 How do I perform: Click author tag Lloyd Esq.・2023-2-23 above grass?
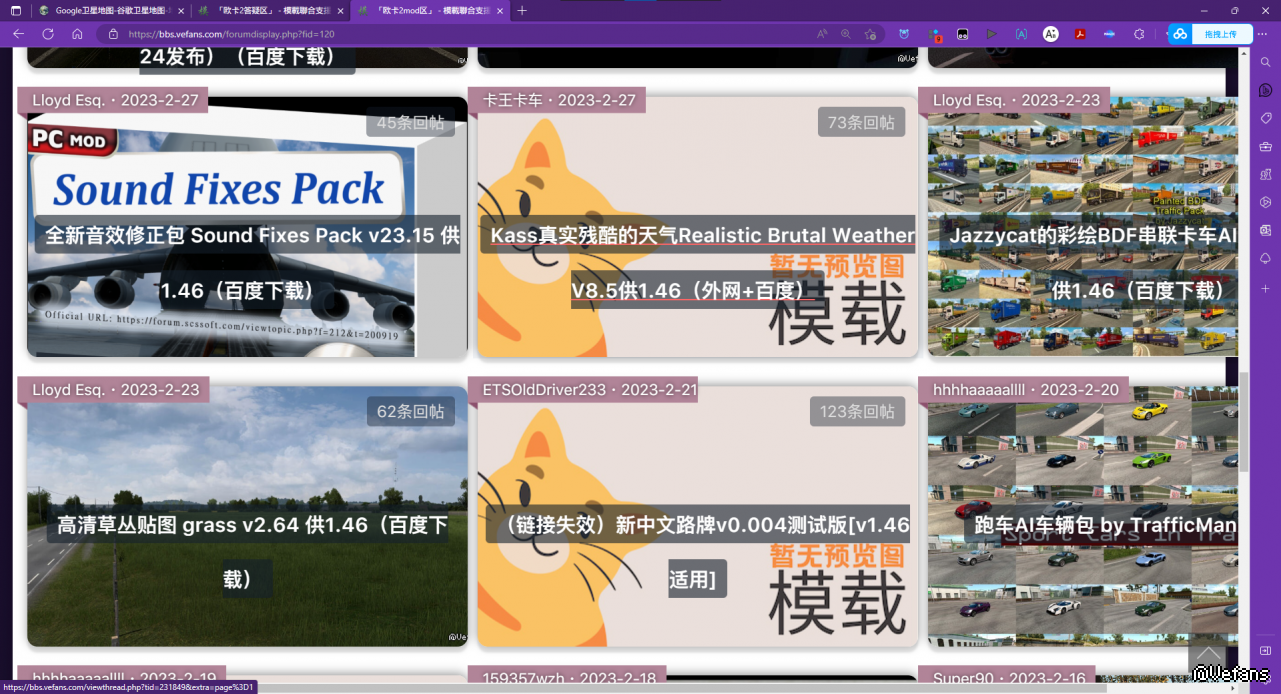tap(114, 390)
